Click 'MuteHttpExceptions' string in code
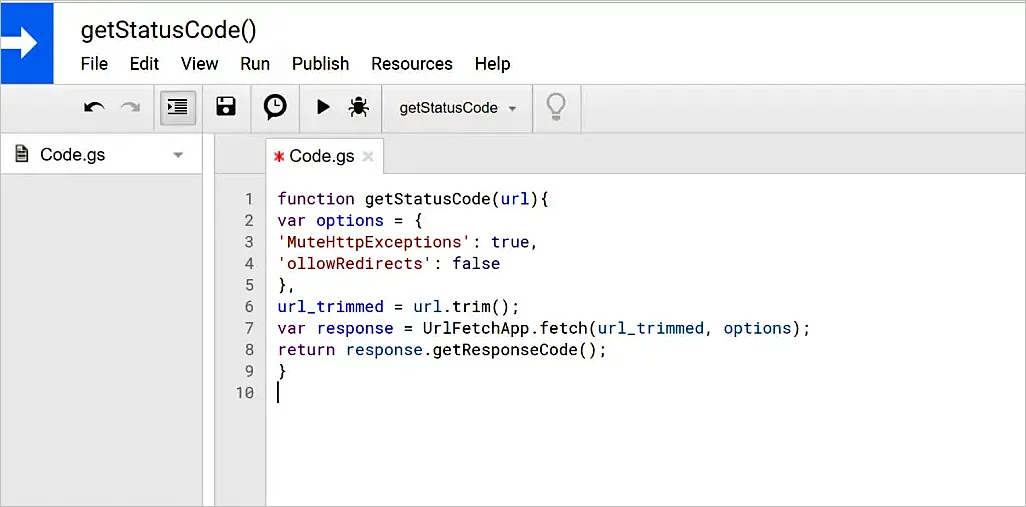The image size is (1026, 507). click(374, 242)
